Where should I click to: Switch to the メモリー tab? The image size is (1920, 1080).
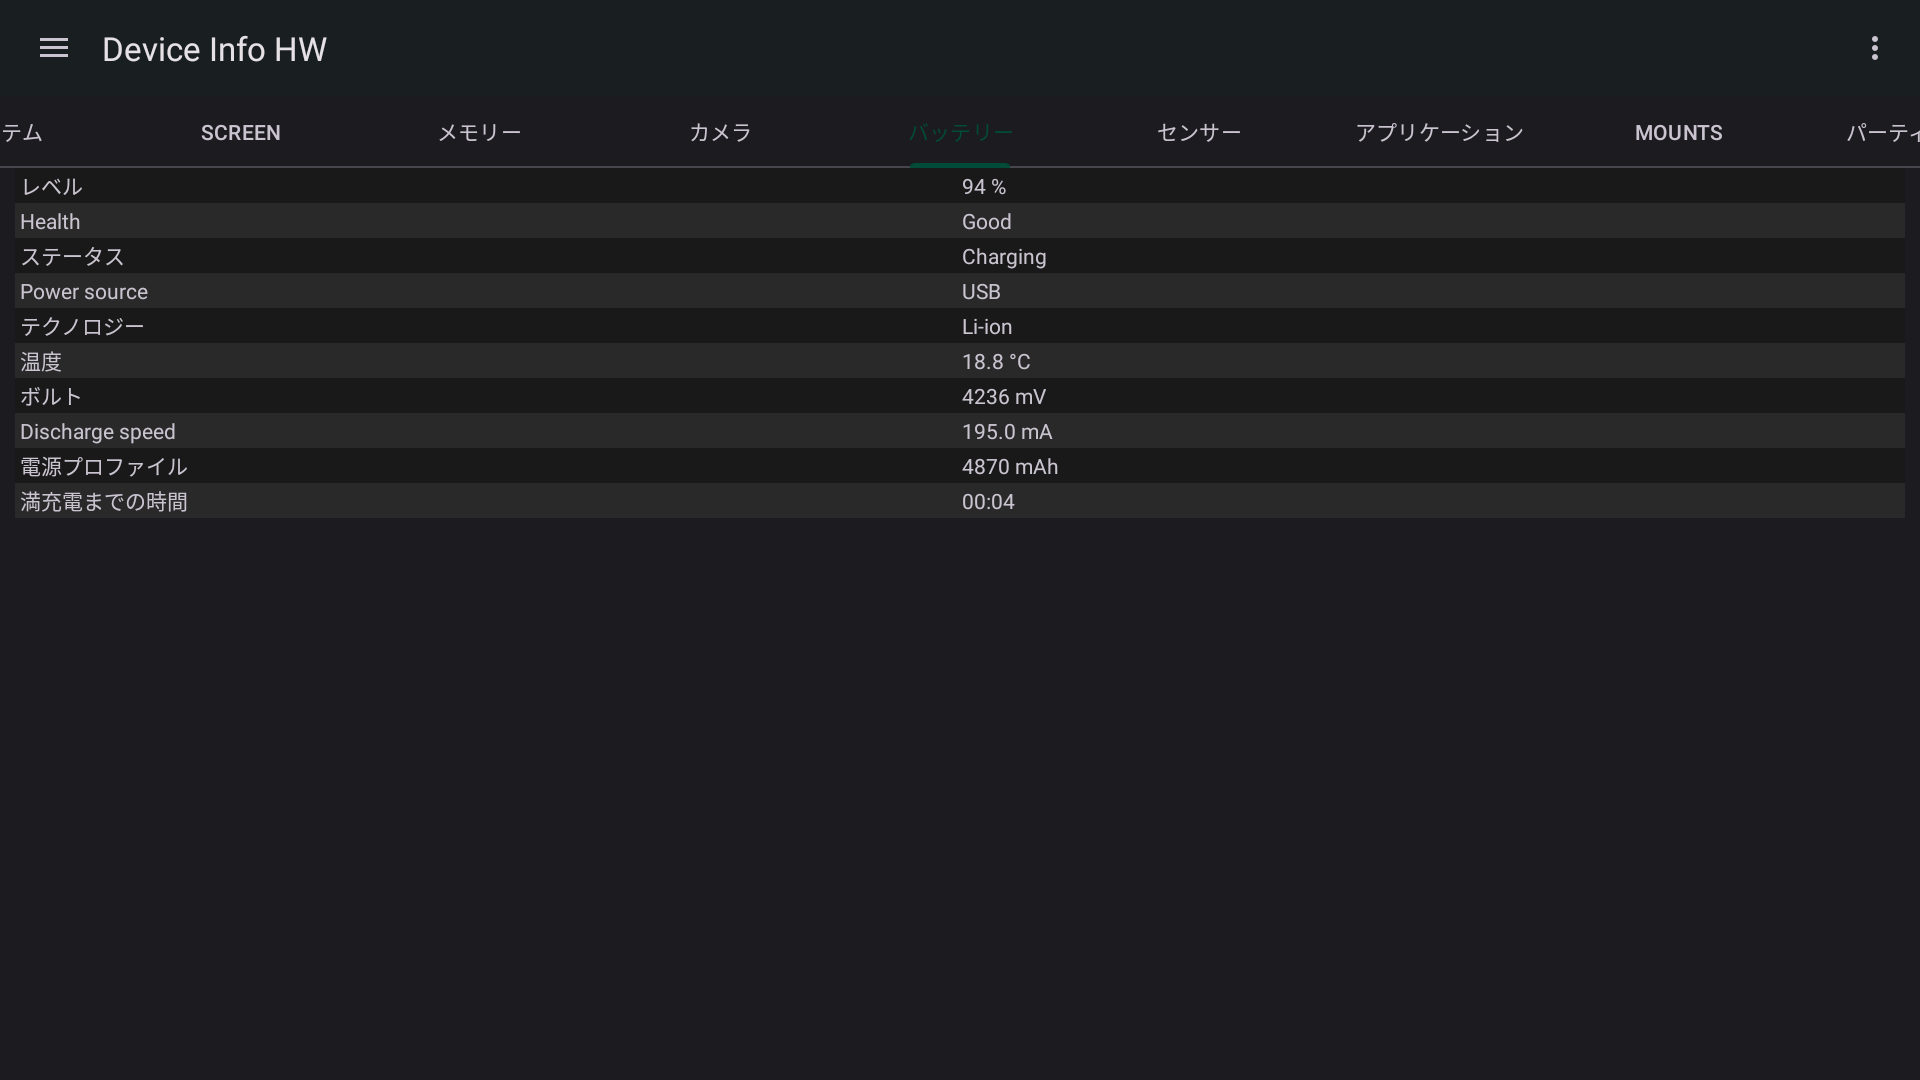479,133
